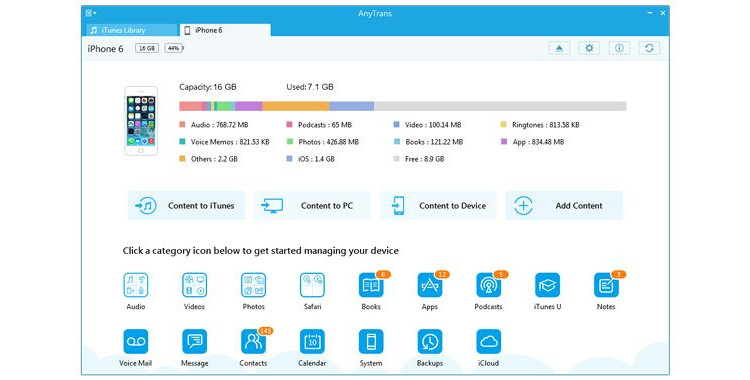
Task: Click the 145 badge on Contacts
Action: pyautogui.click(x=265, y=331)
